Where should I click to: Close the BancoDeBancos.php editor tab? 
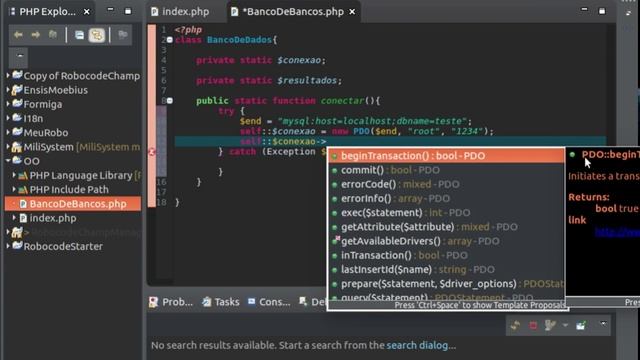pyautogui.click(x=352, y=12)
